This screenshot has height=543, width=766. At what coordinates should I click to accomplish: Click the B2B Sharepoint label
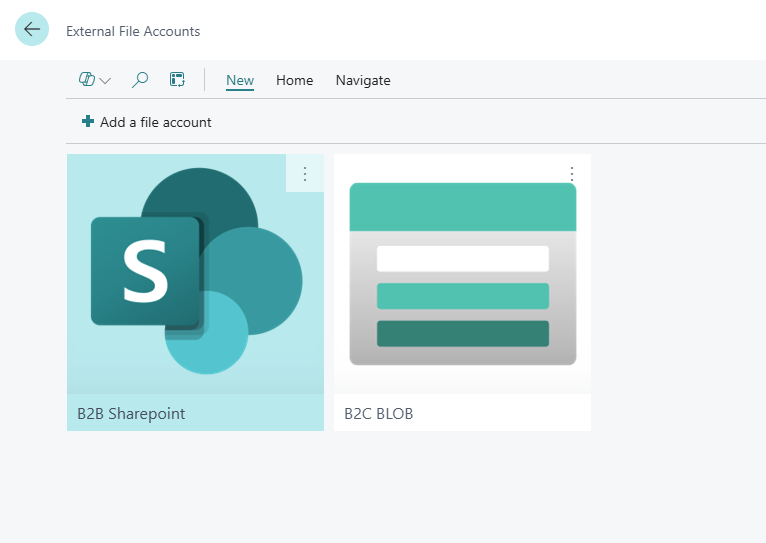click(x=131, y=414)
